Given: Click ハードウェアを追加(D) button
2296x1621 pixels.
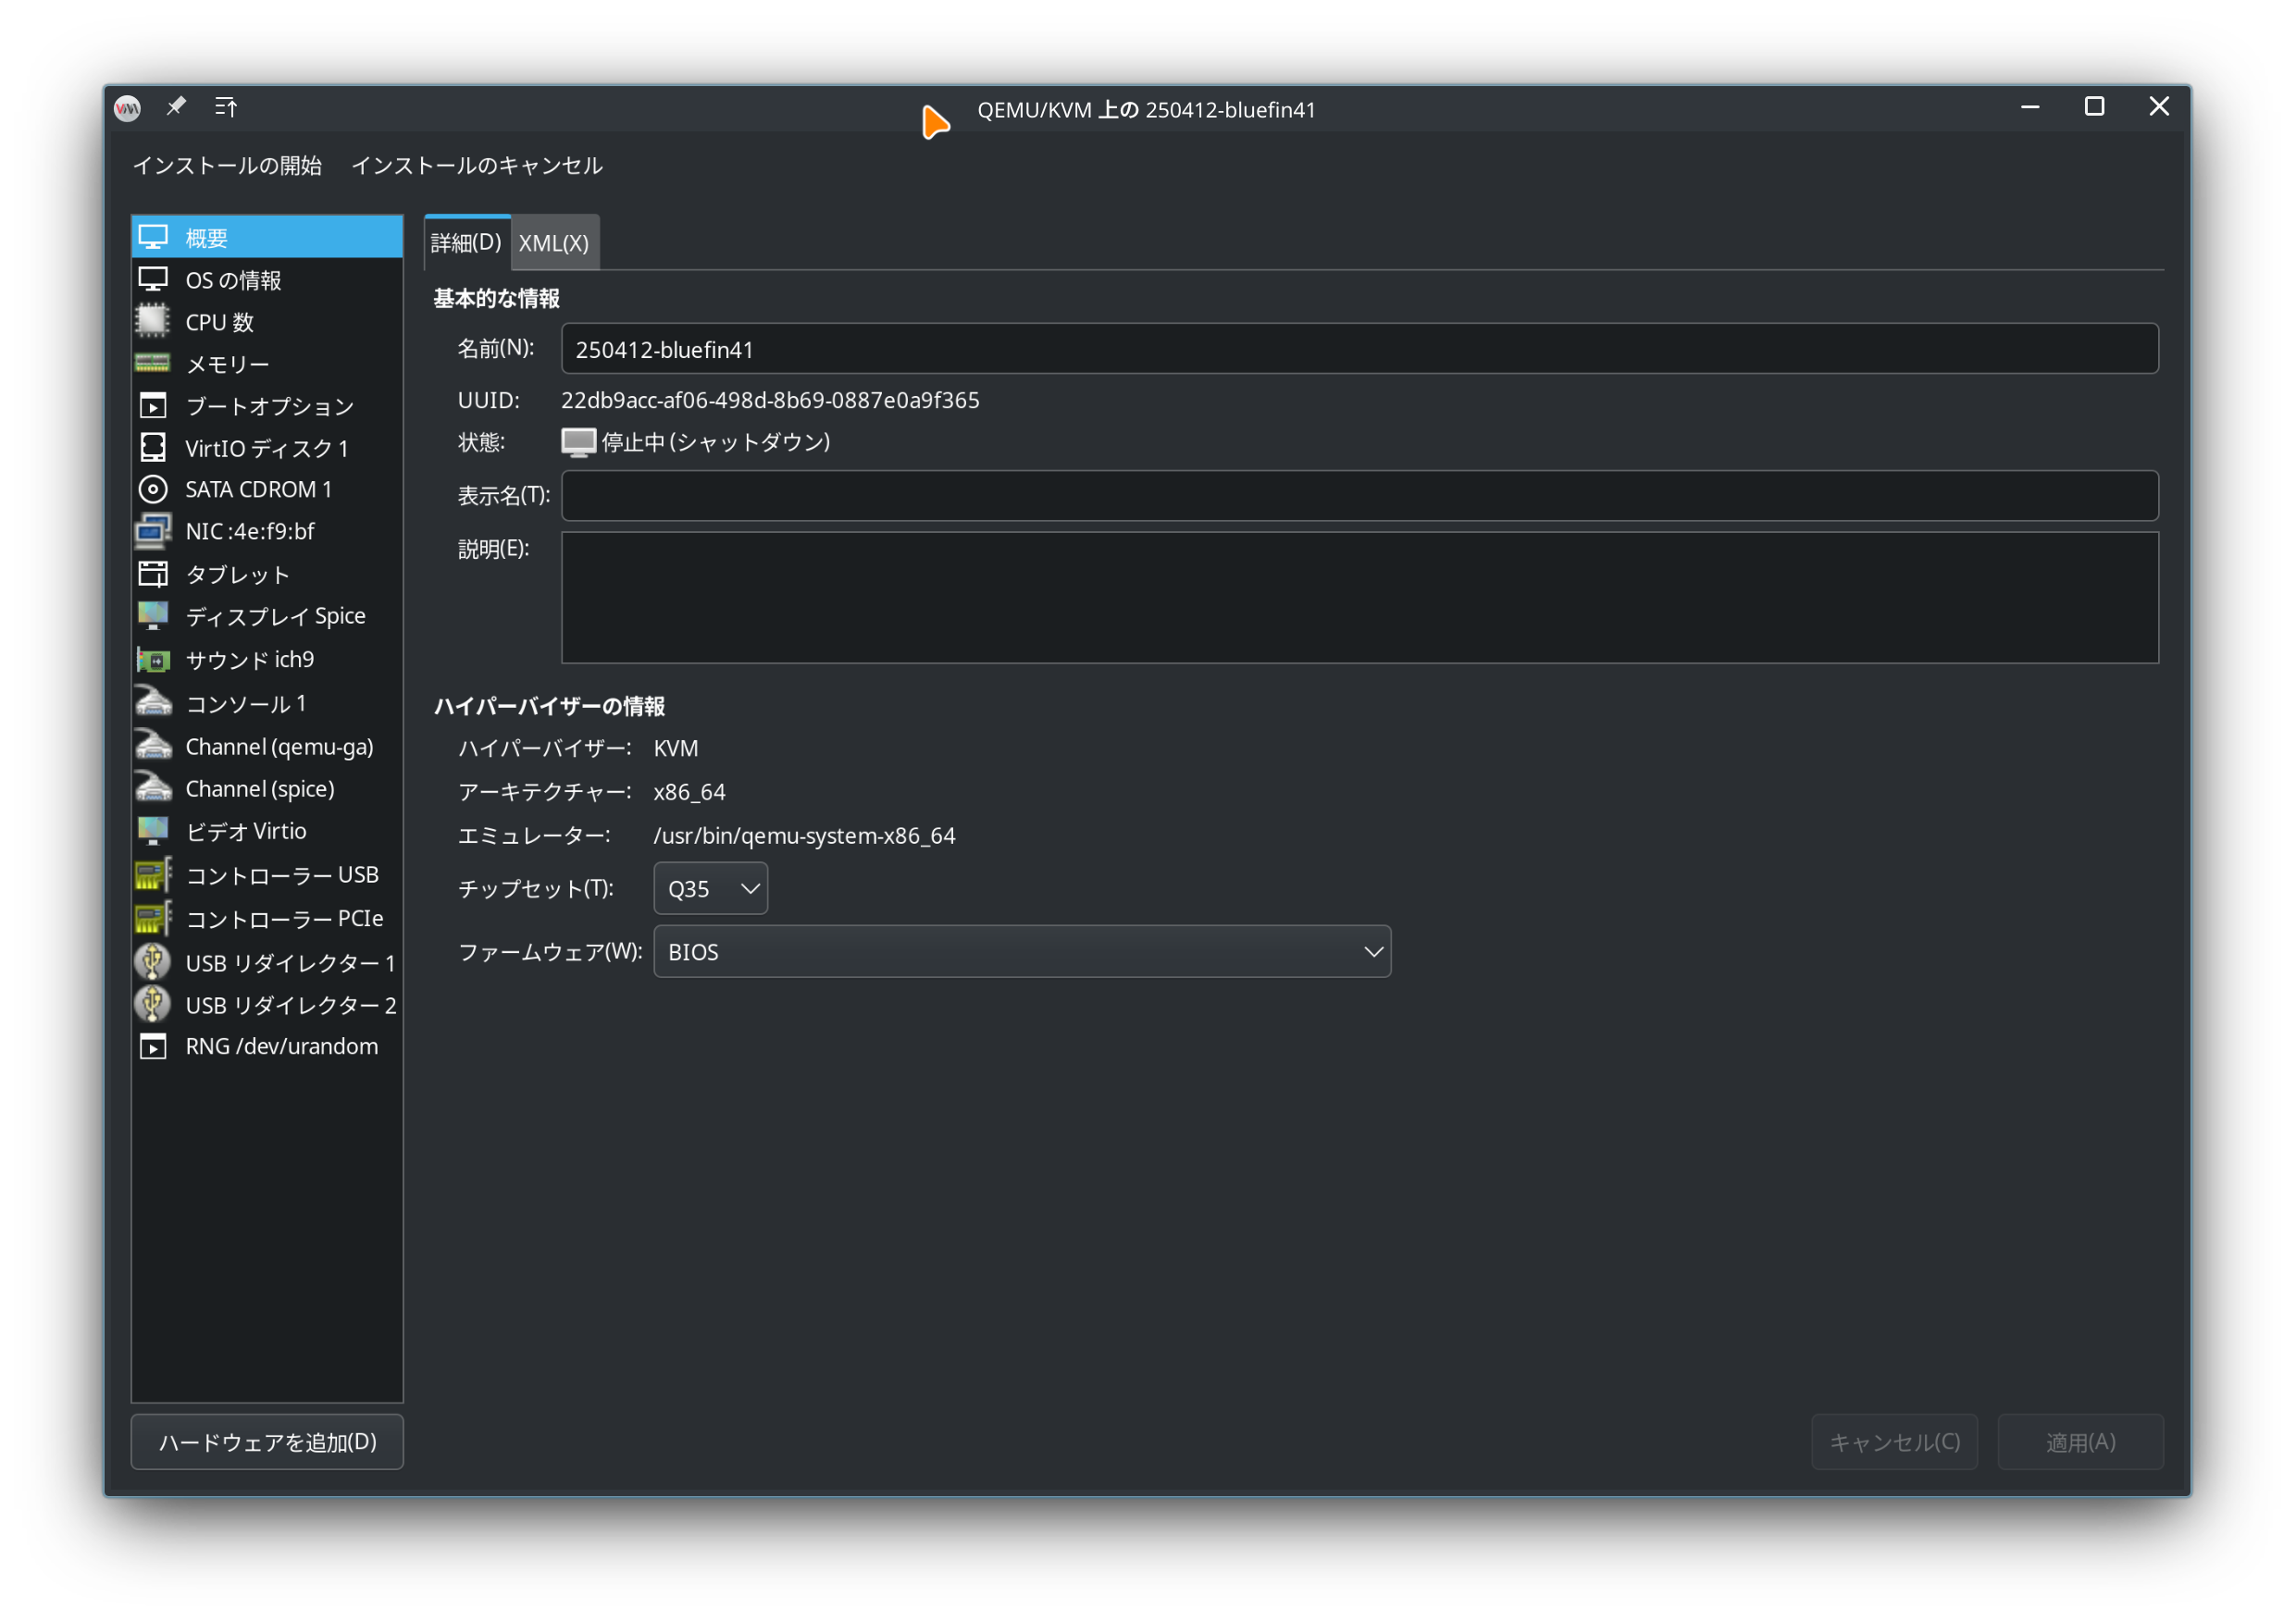Looking at the screenshot, I should click(x=267, y=1441).
